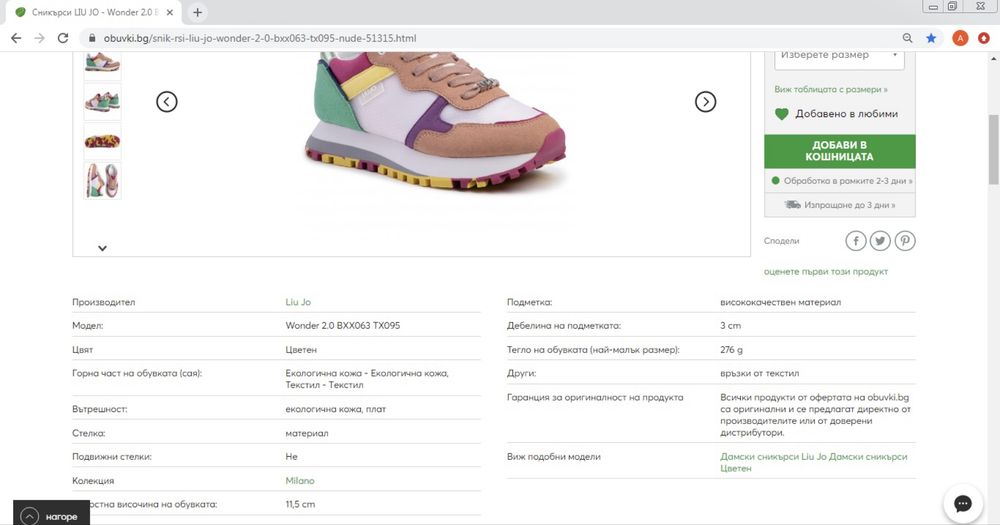
Task: Click the browser forward arrow
Action: point(40,38)
